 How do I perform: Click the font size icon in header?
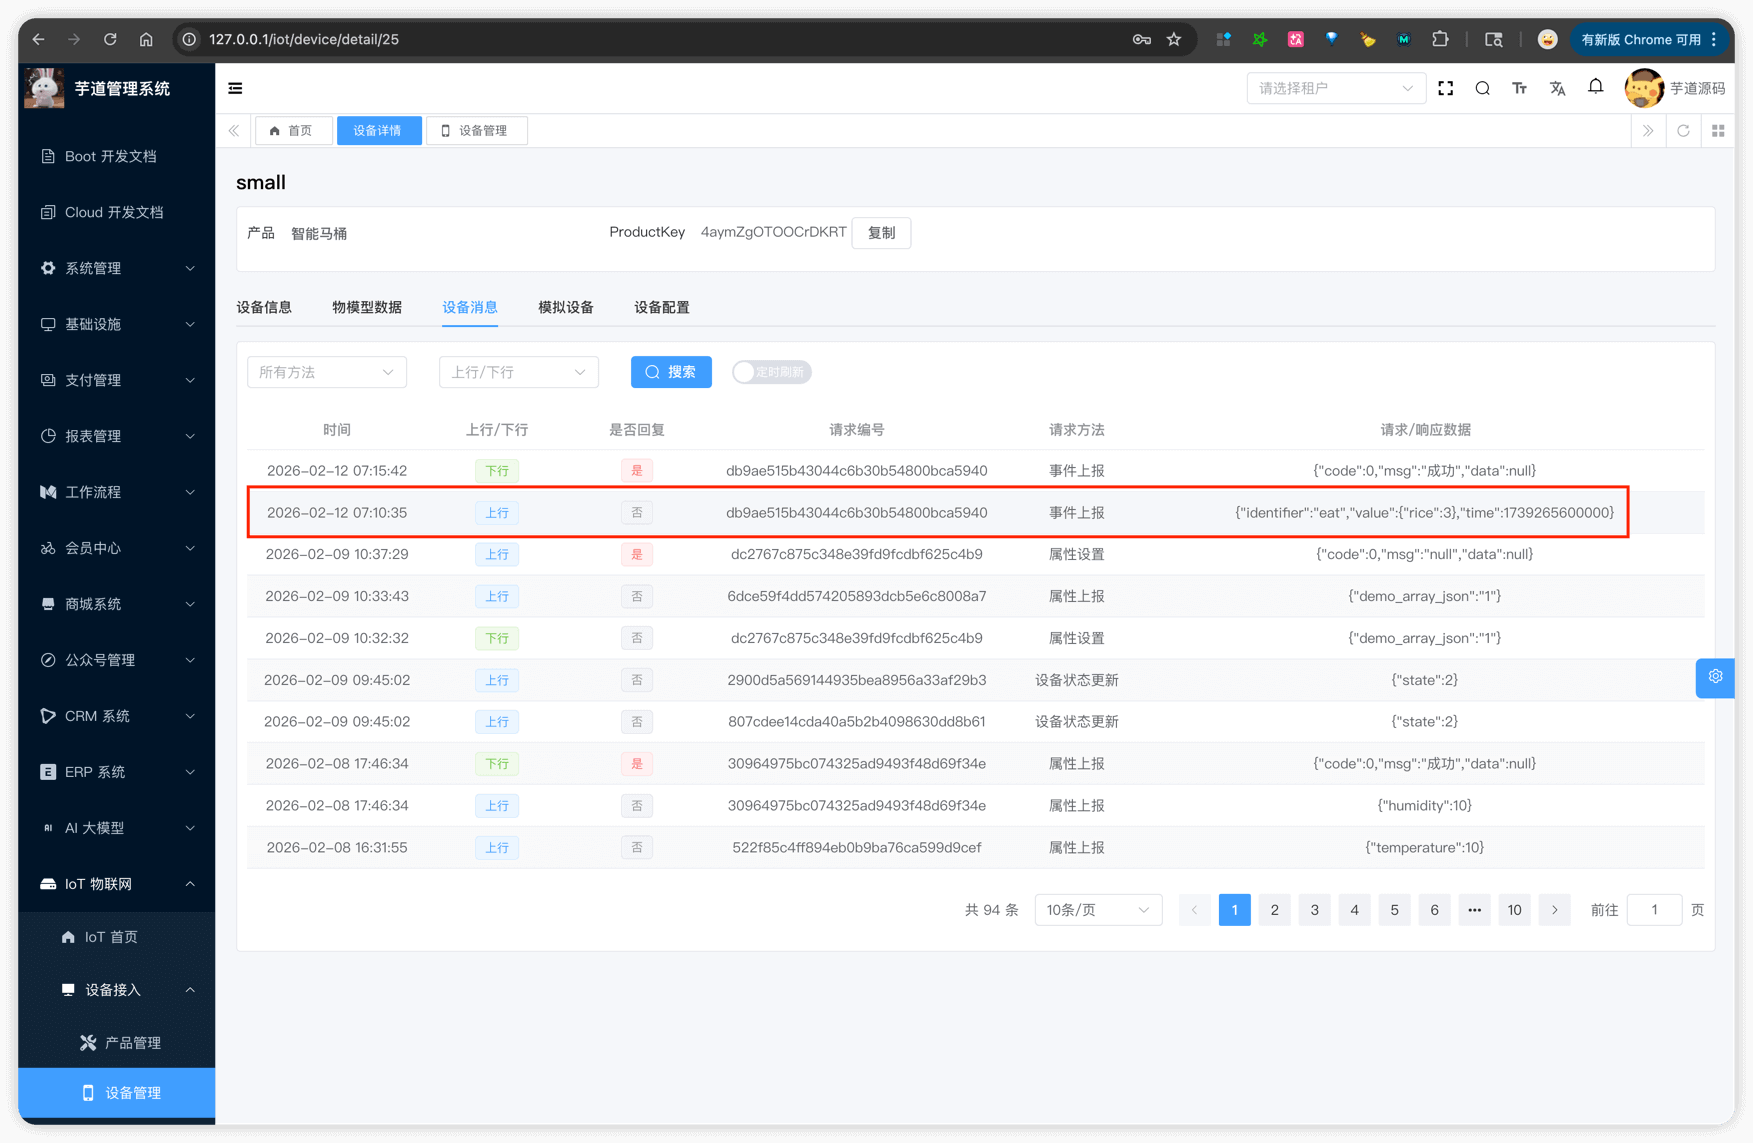pos(1519,88)
